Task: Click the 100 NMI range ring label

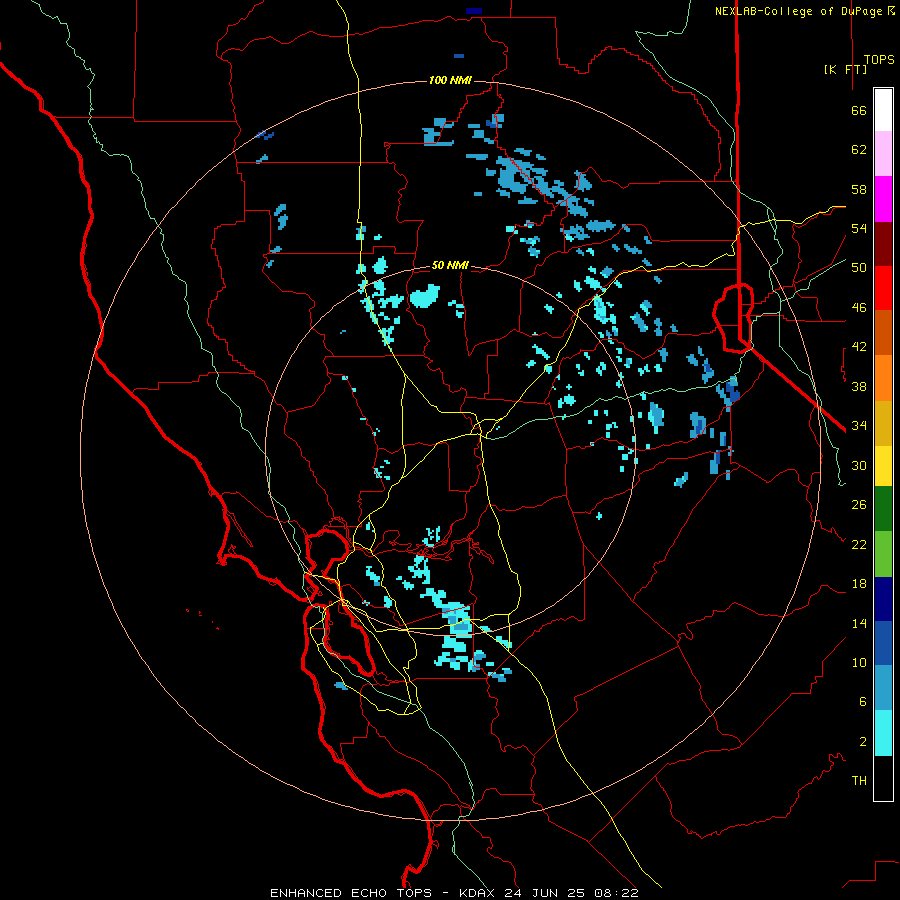Action: pos(450,80)
